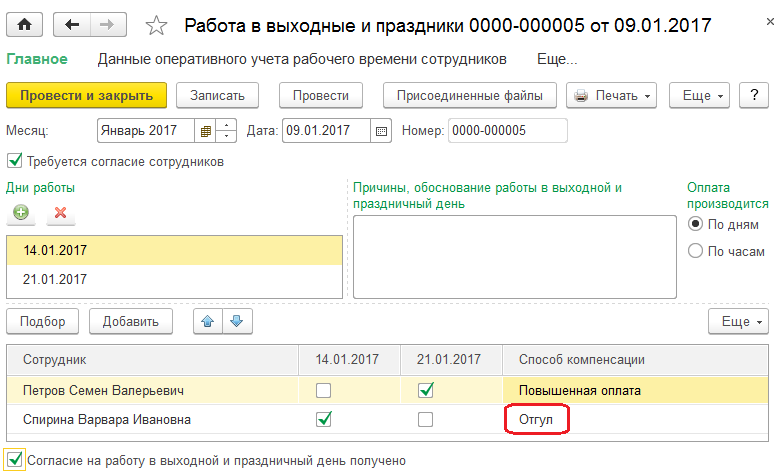Click the Номер field 0000-000005
The width and height of the screenshot is (780, 472).
pos(507,131)
